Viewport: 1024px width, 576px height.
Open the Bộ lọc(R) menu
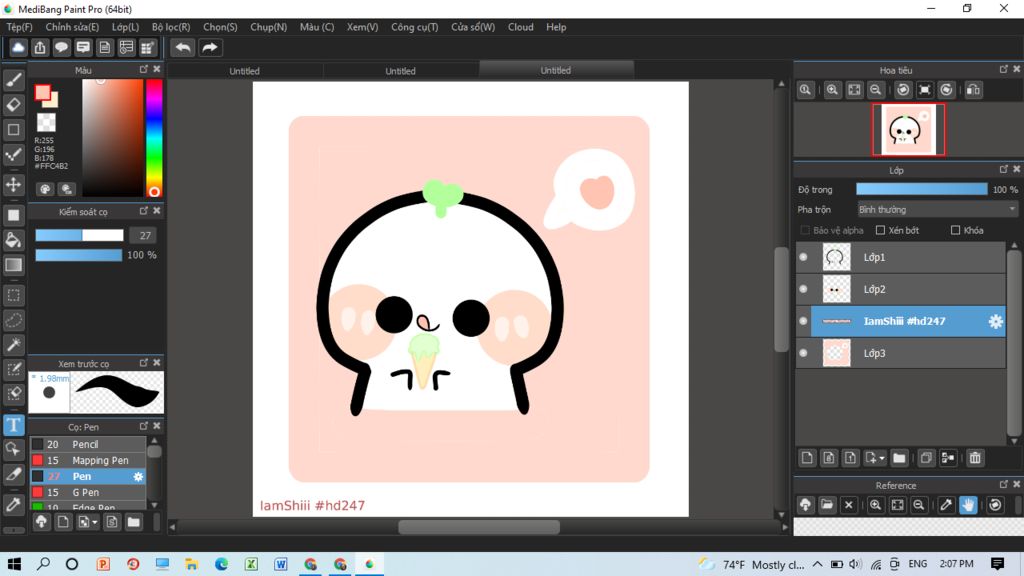[x=171, y=27]
